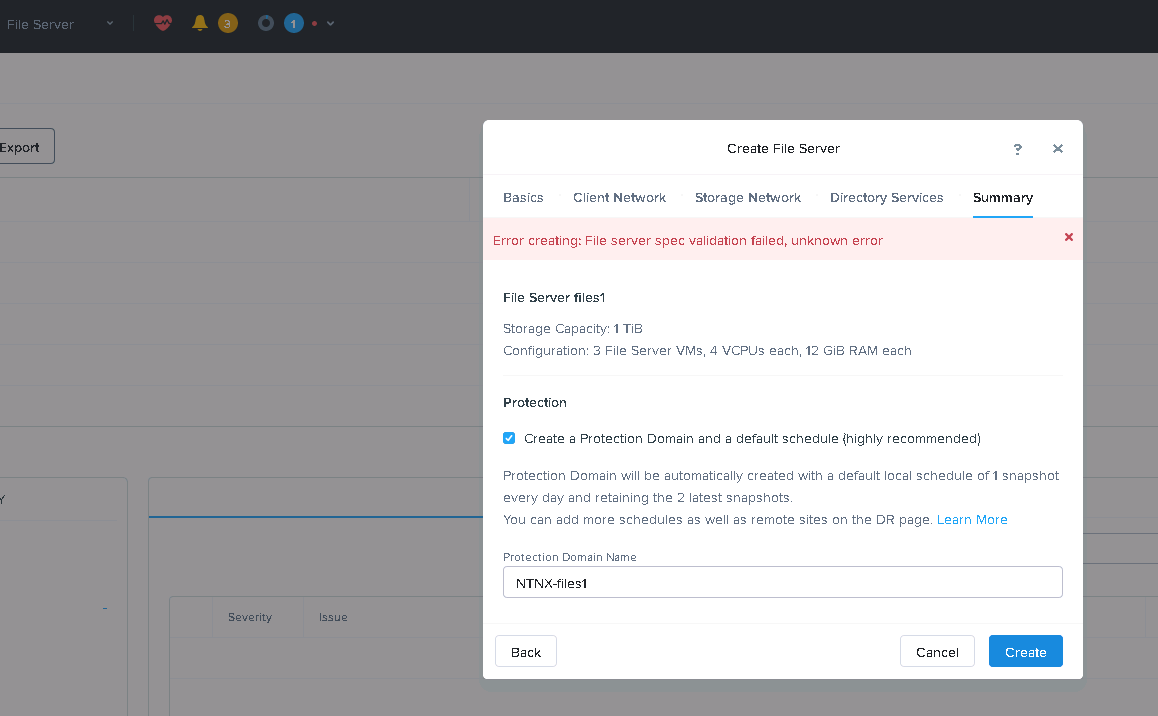The height and width of the screenshot is (716, 1158).
Task: Click the help question mark in dialog
Action: pyautogui.click(x=1018, y=149)
